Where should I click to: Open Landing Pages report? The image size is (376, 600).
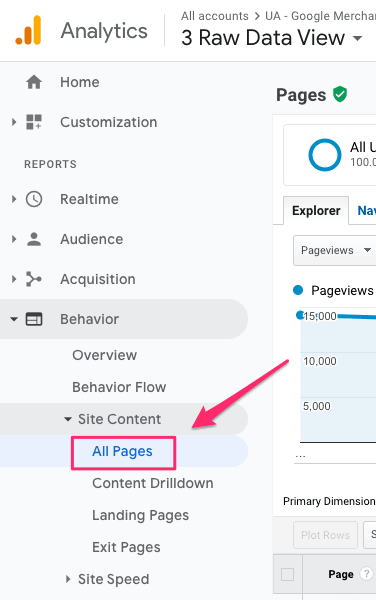[x=140, y=515]
